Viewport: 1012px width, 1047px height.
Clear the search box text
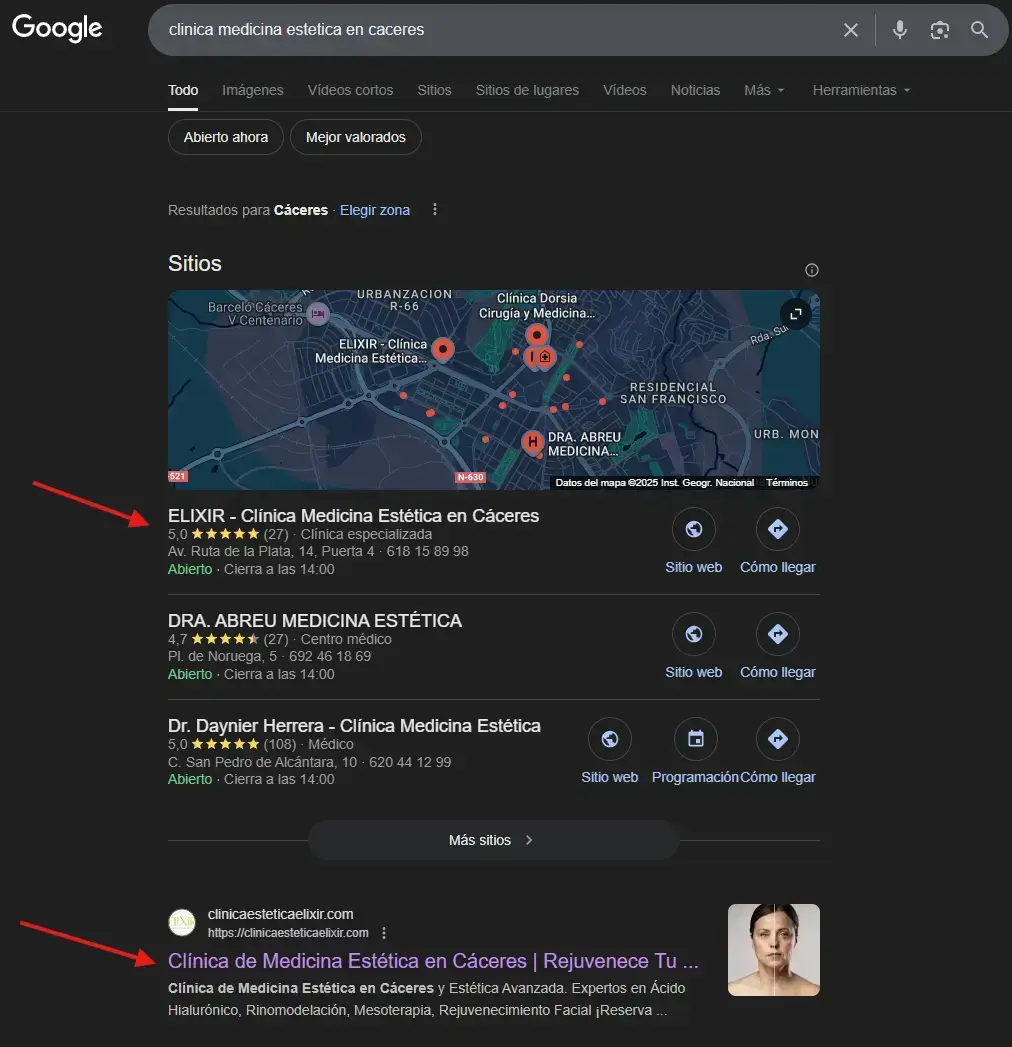850,30
